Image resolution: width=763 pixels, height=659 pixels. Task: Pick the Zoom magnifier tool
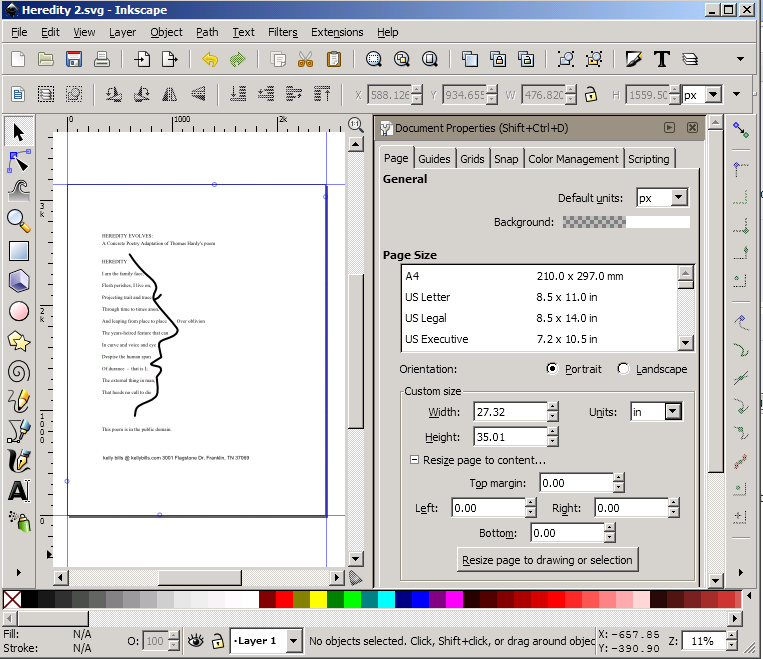tap(18, 220)
